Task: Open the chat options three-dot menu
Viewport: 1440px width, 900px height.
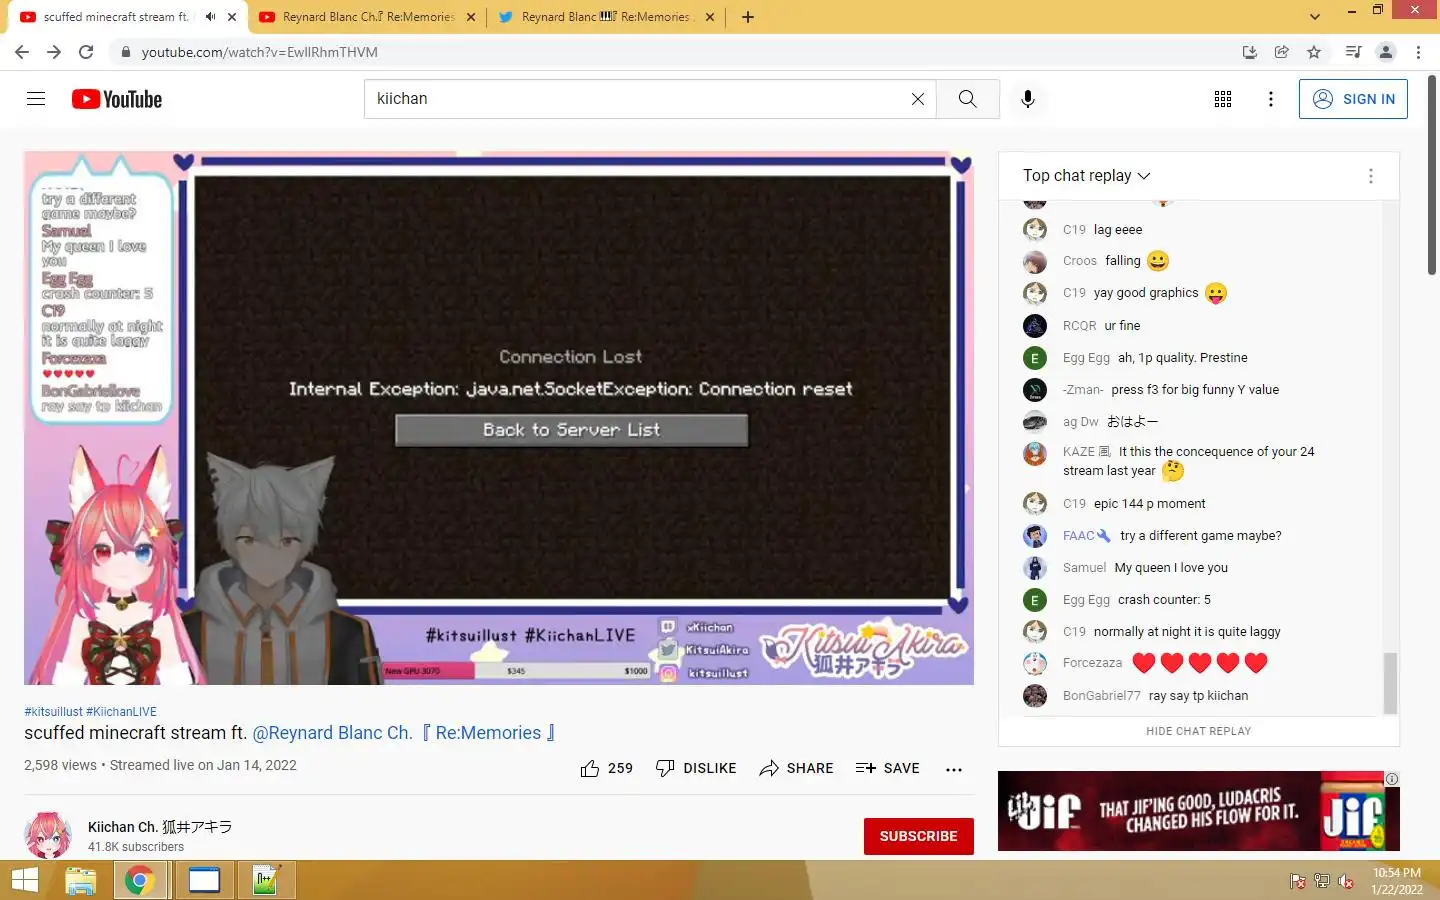Action: click(x=1370, y=176)
